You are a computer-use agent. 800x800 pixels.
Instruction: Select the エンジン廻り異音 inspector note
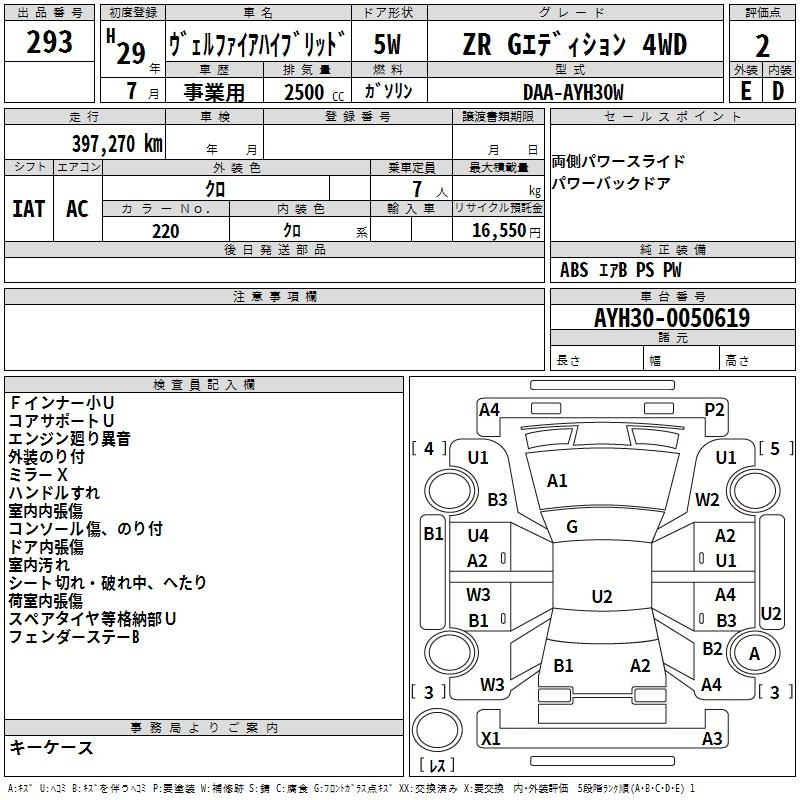click(70, 439)
